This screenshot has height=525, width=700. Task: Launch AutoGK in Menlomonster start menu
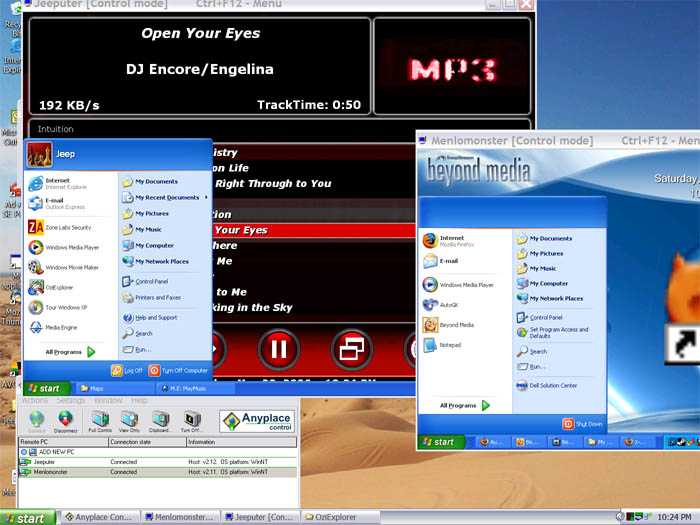point(465,305)
